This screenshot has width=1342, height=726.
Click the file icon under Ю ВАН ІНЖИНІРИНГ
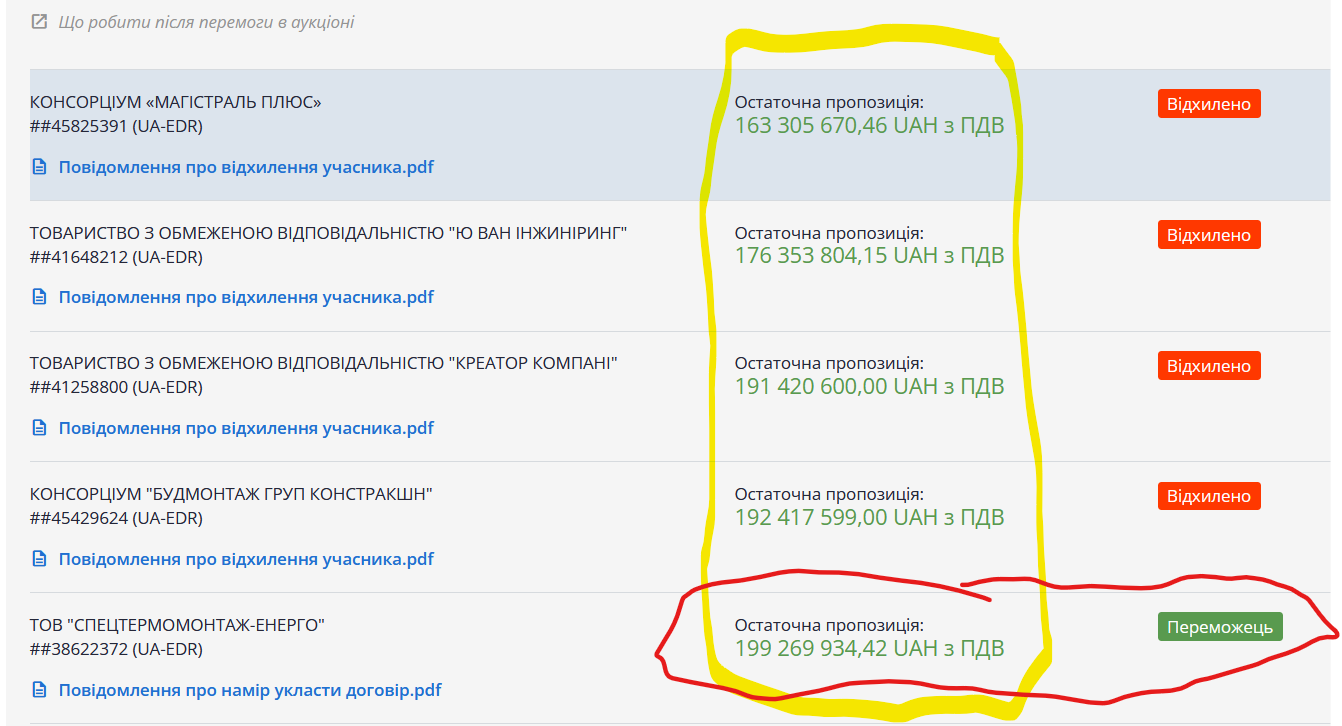[40, 297]
